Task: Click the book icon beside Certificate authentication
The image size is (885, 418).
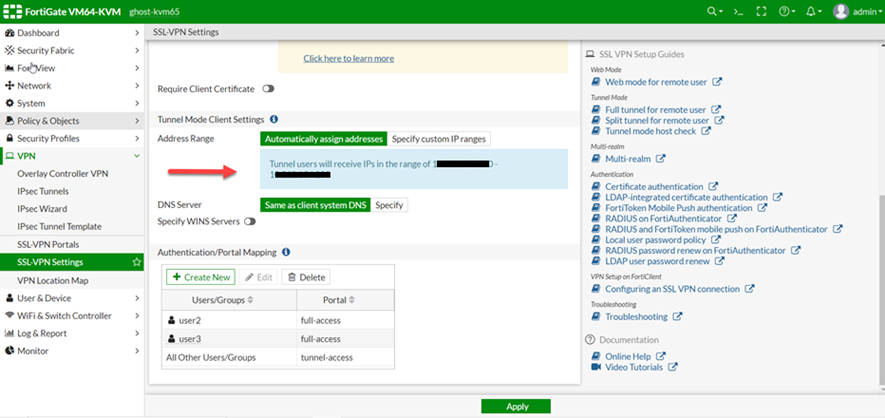Action: (x=595, y=186)
